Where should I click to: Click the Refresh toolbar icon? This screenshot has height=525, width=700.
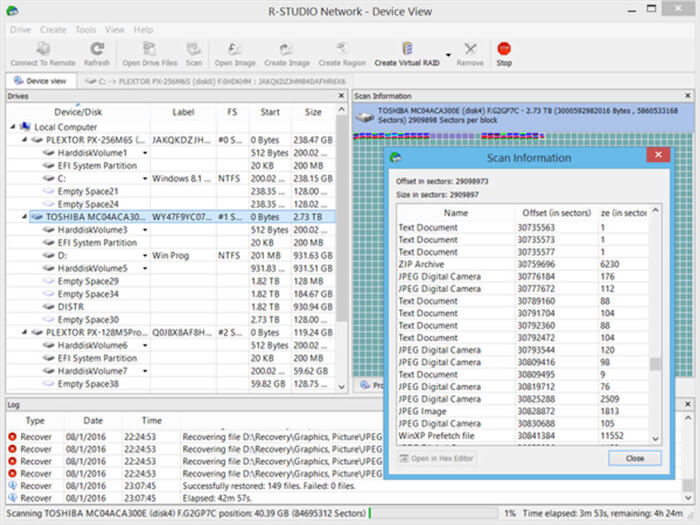[97, 54]
